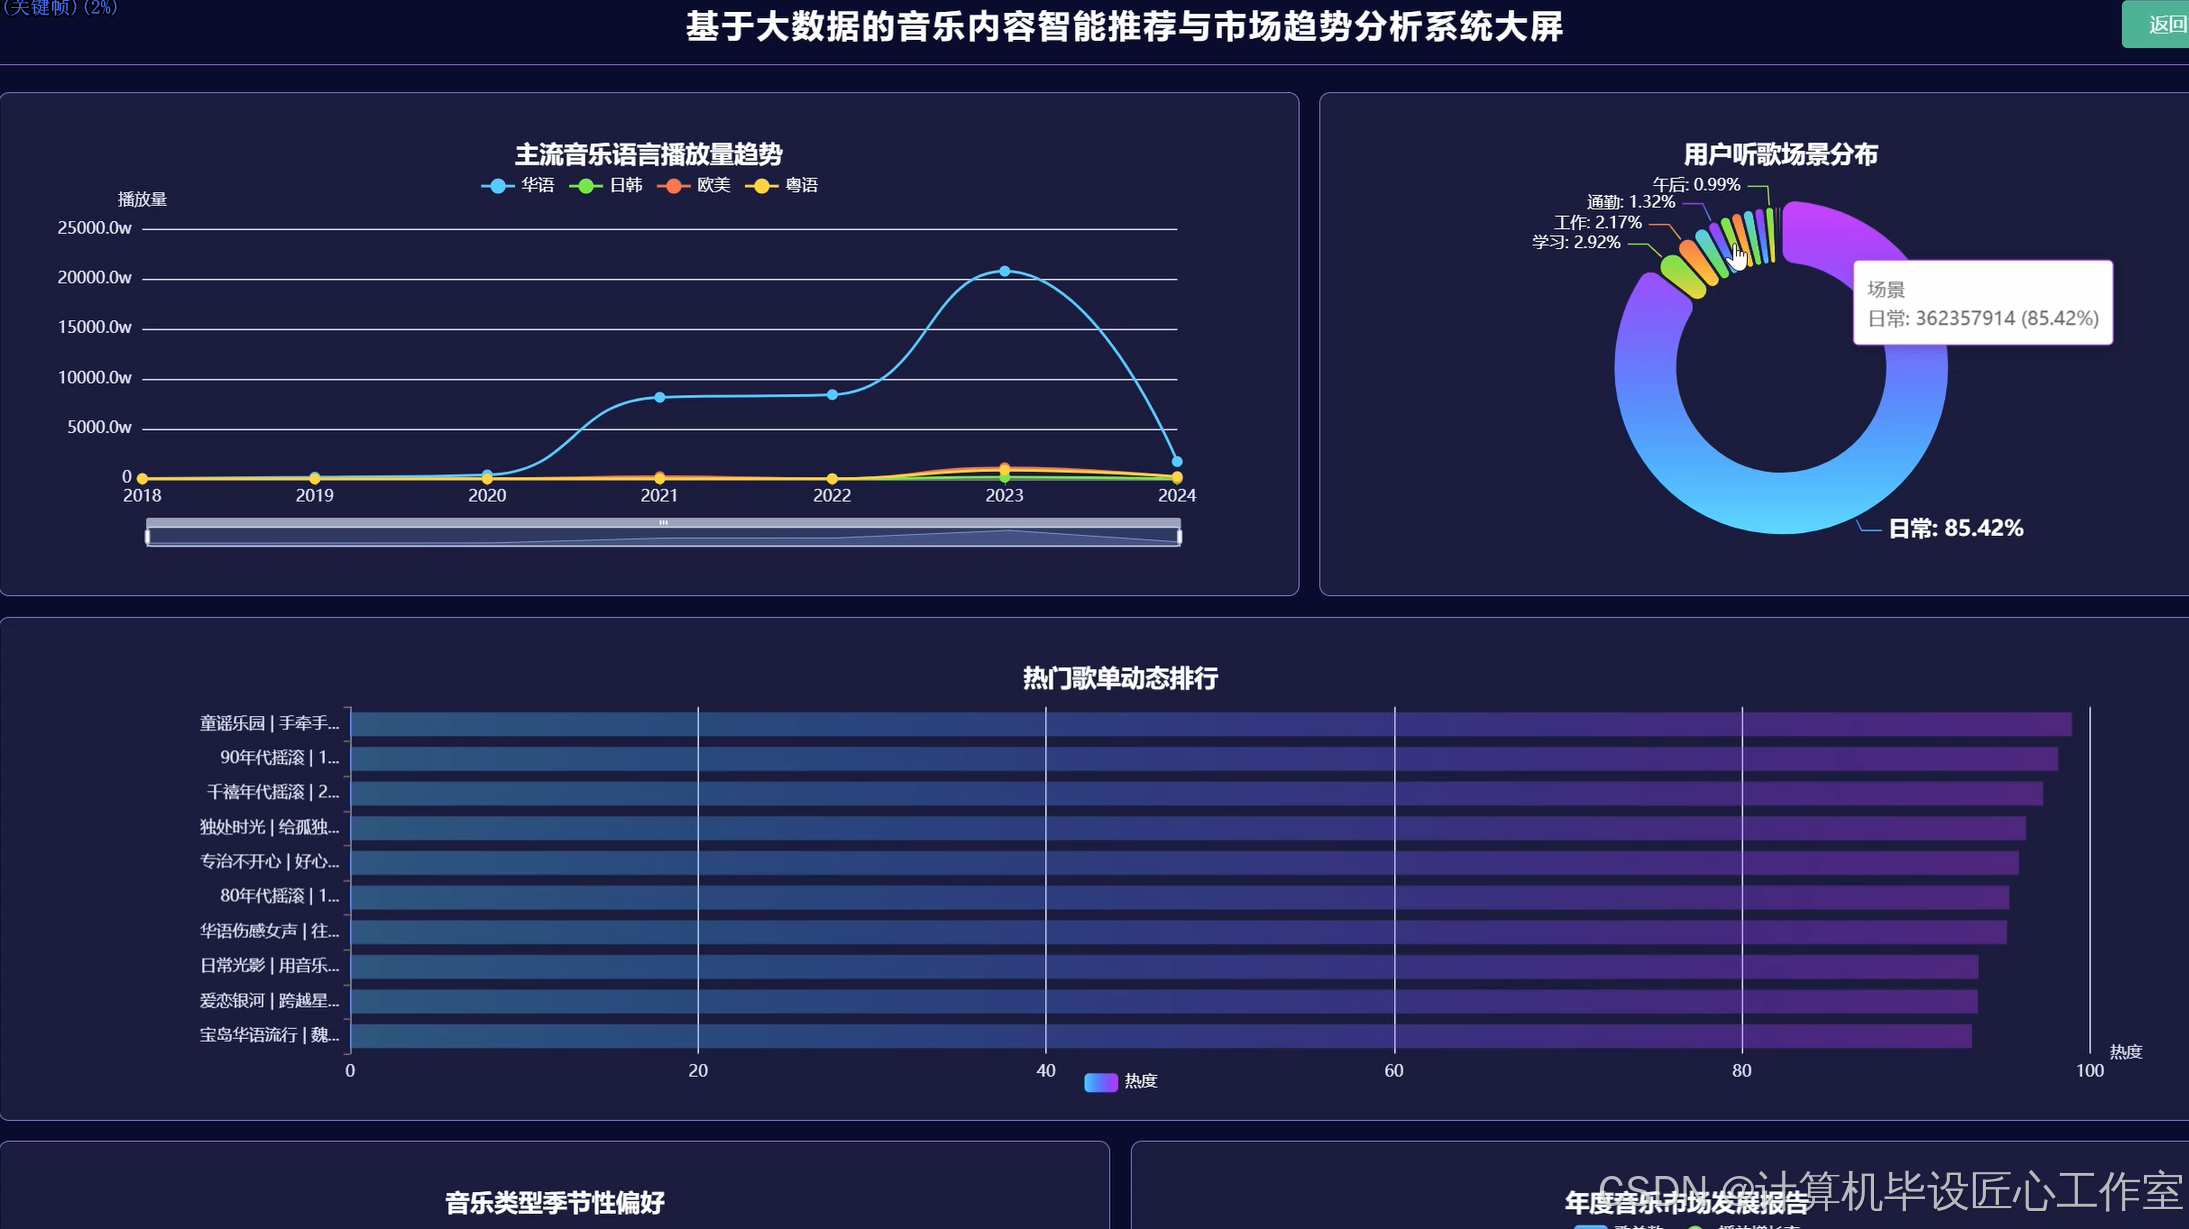The width and height of the screenshot is (2189, 1229).
Task: Click the 华语 2021 data point
Action: click(x=659, y=397)
